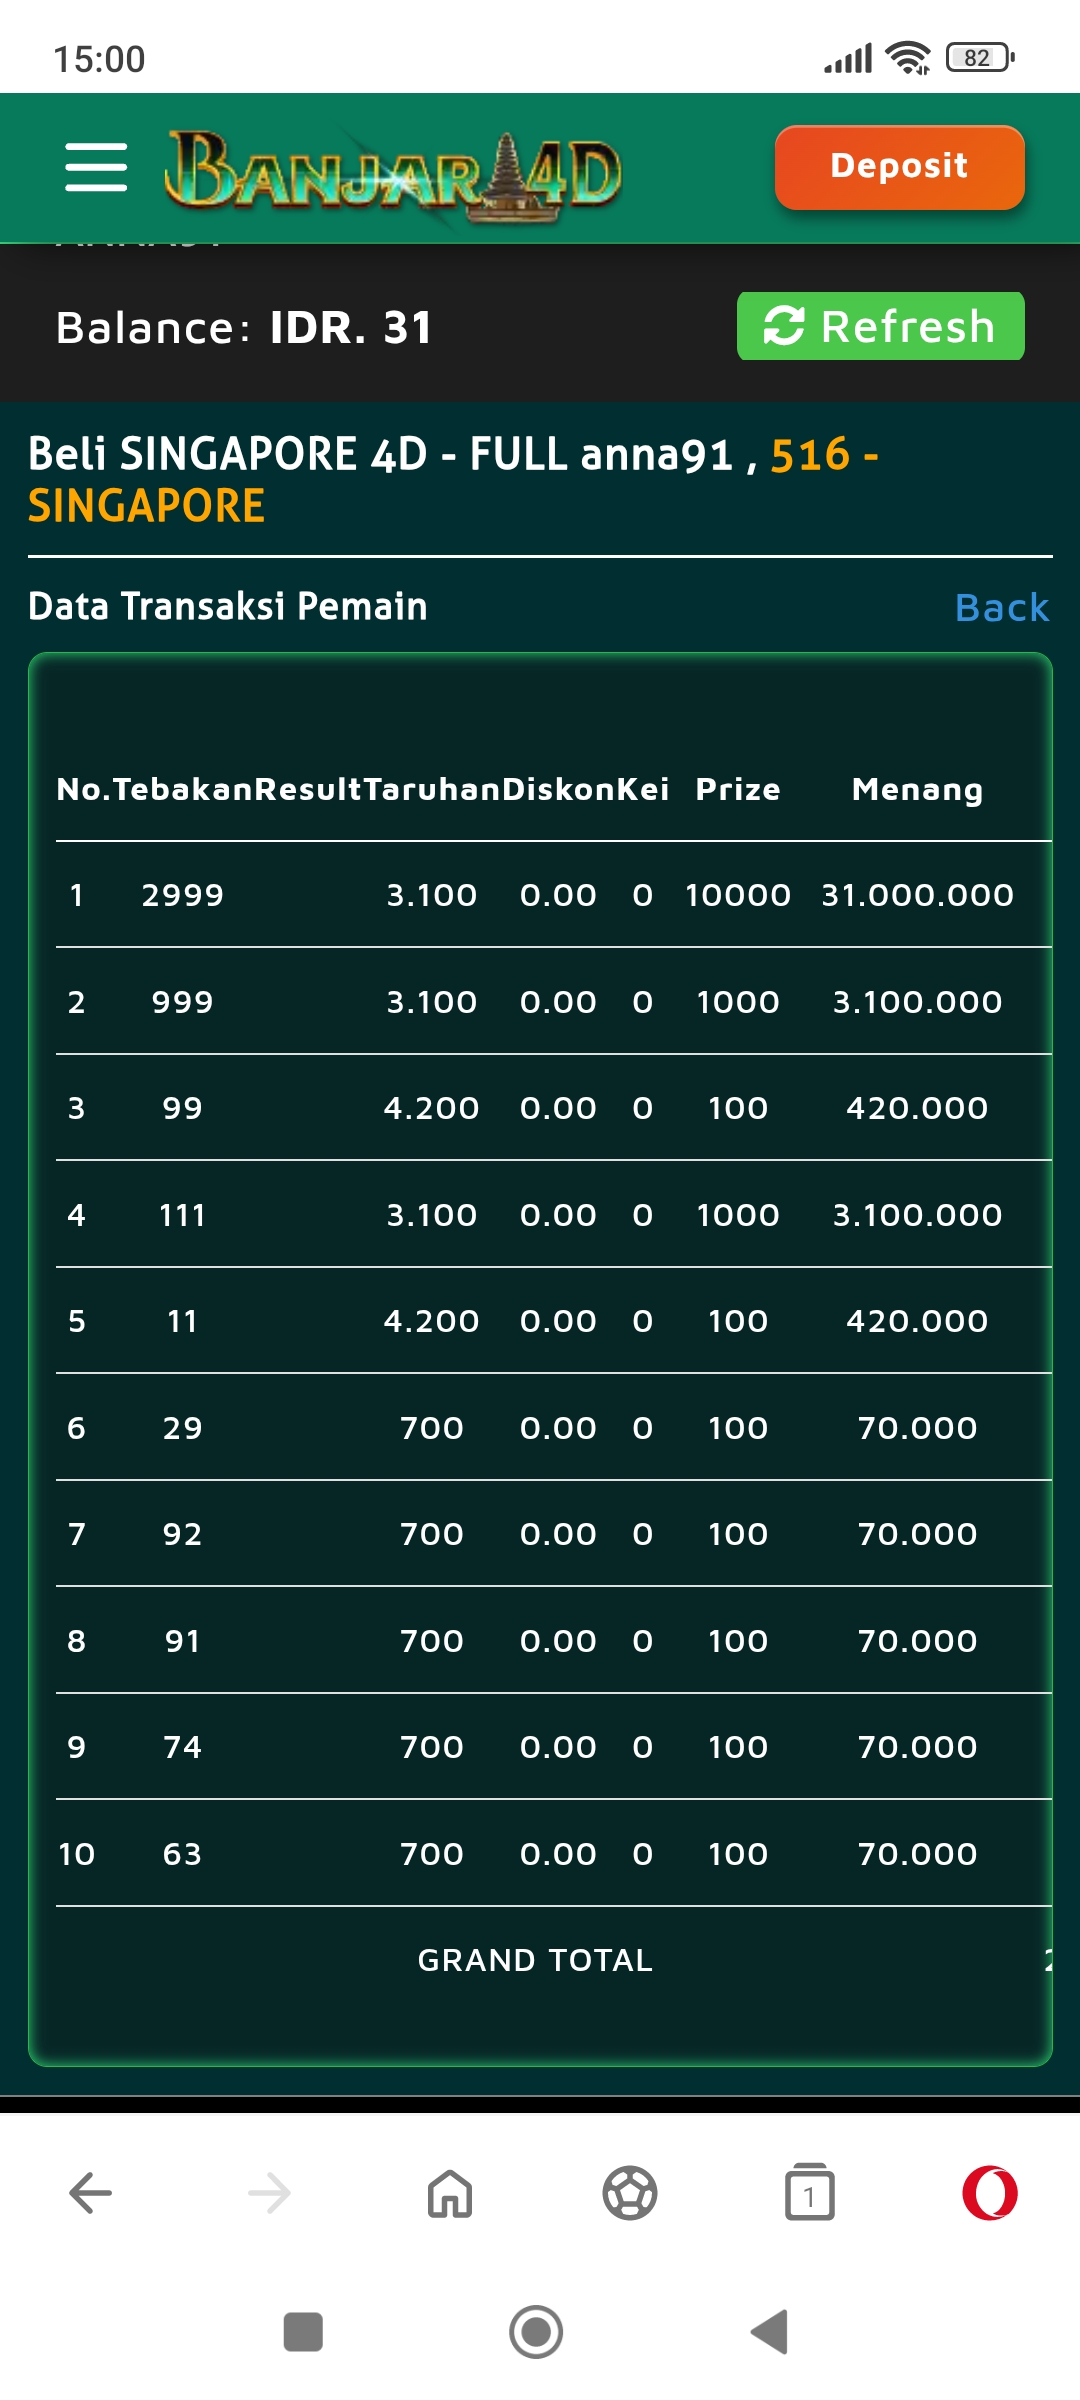This screenshot has height=2400, width=1080.
Task: Refresh the balance
Action: 880,327
